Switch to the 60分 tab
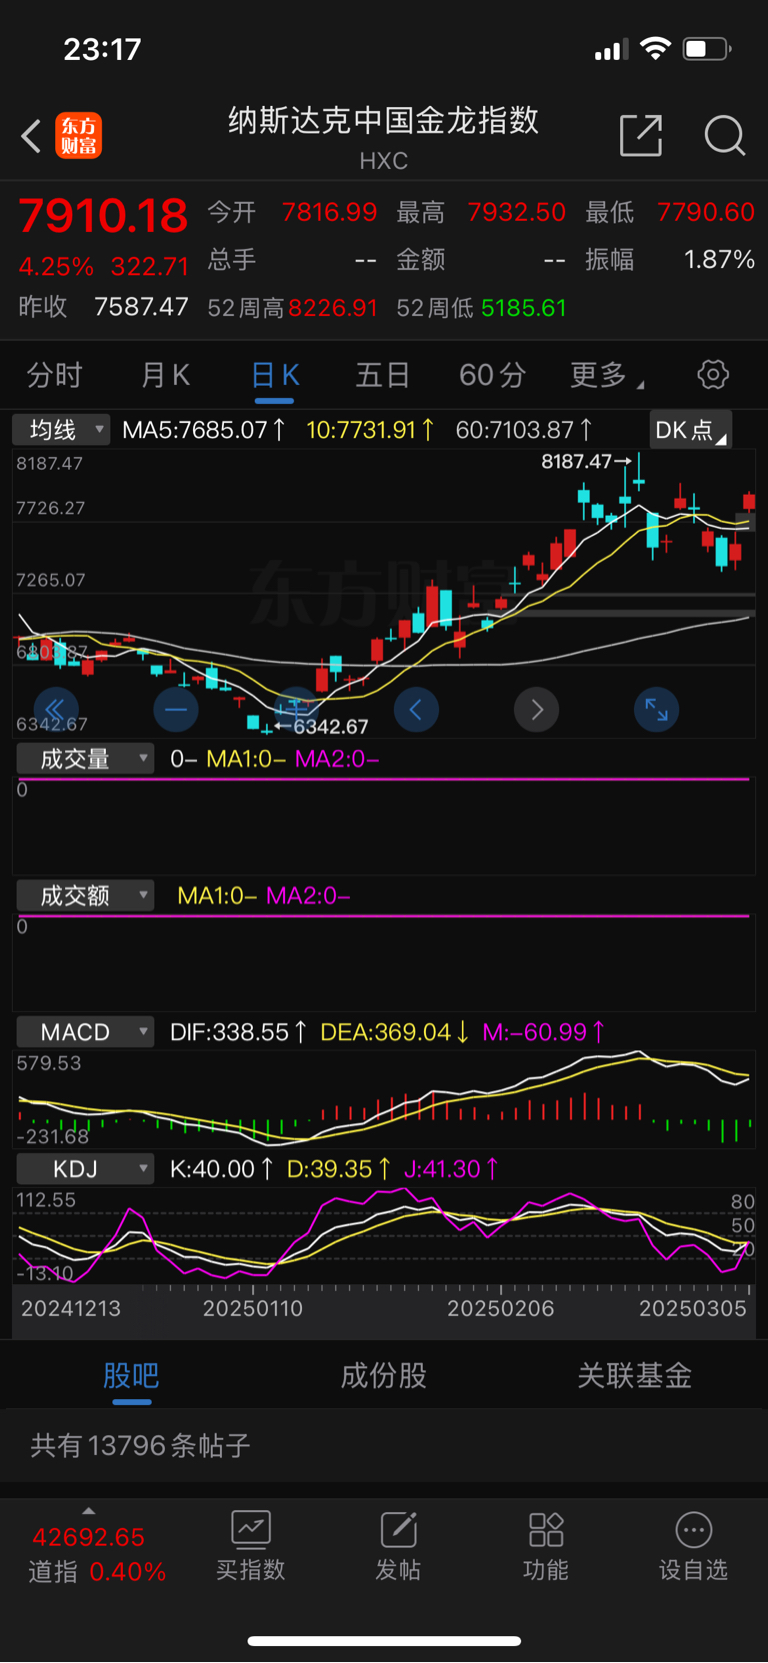The image size is (768, 1663). [x=492, y=375]
